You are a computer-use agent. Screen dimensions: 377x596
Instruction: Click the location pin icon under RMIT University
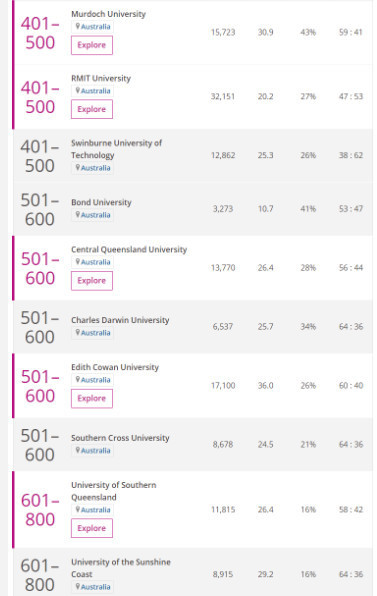(78, 90)
